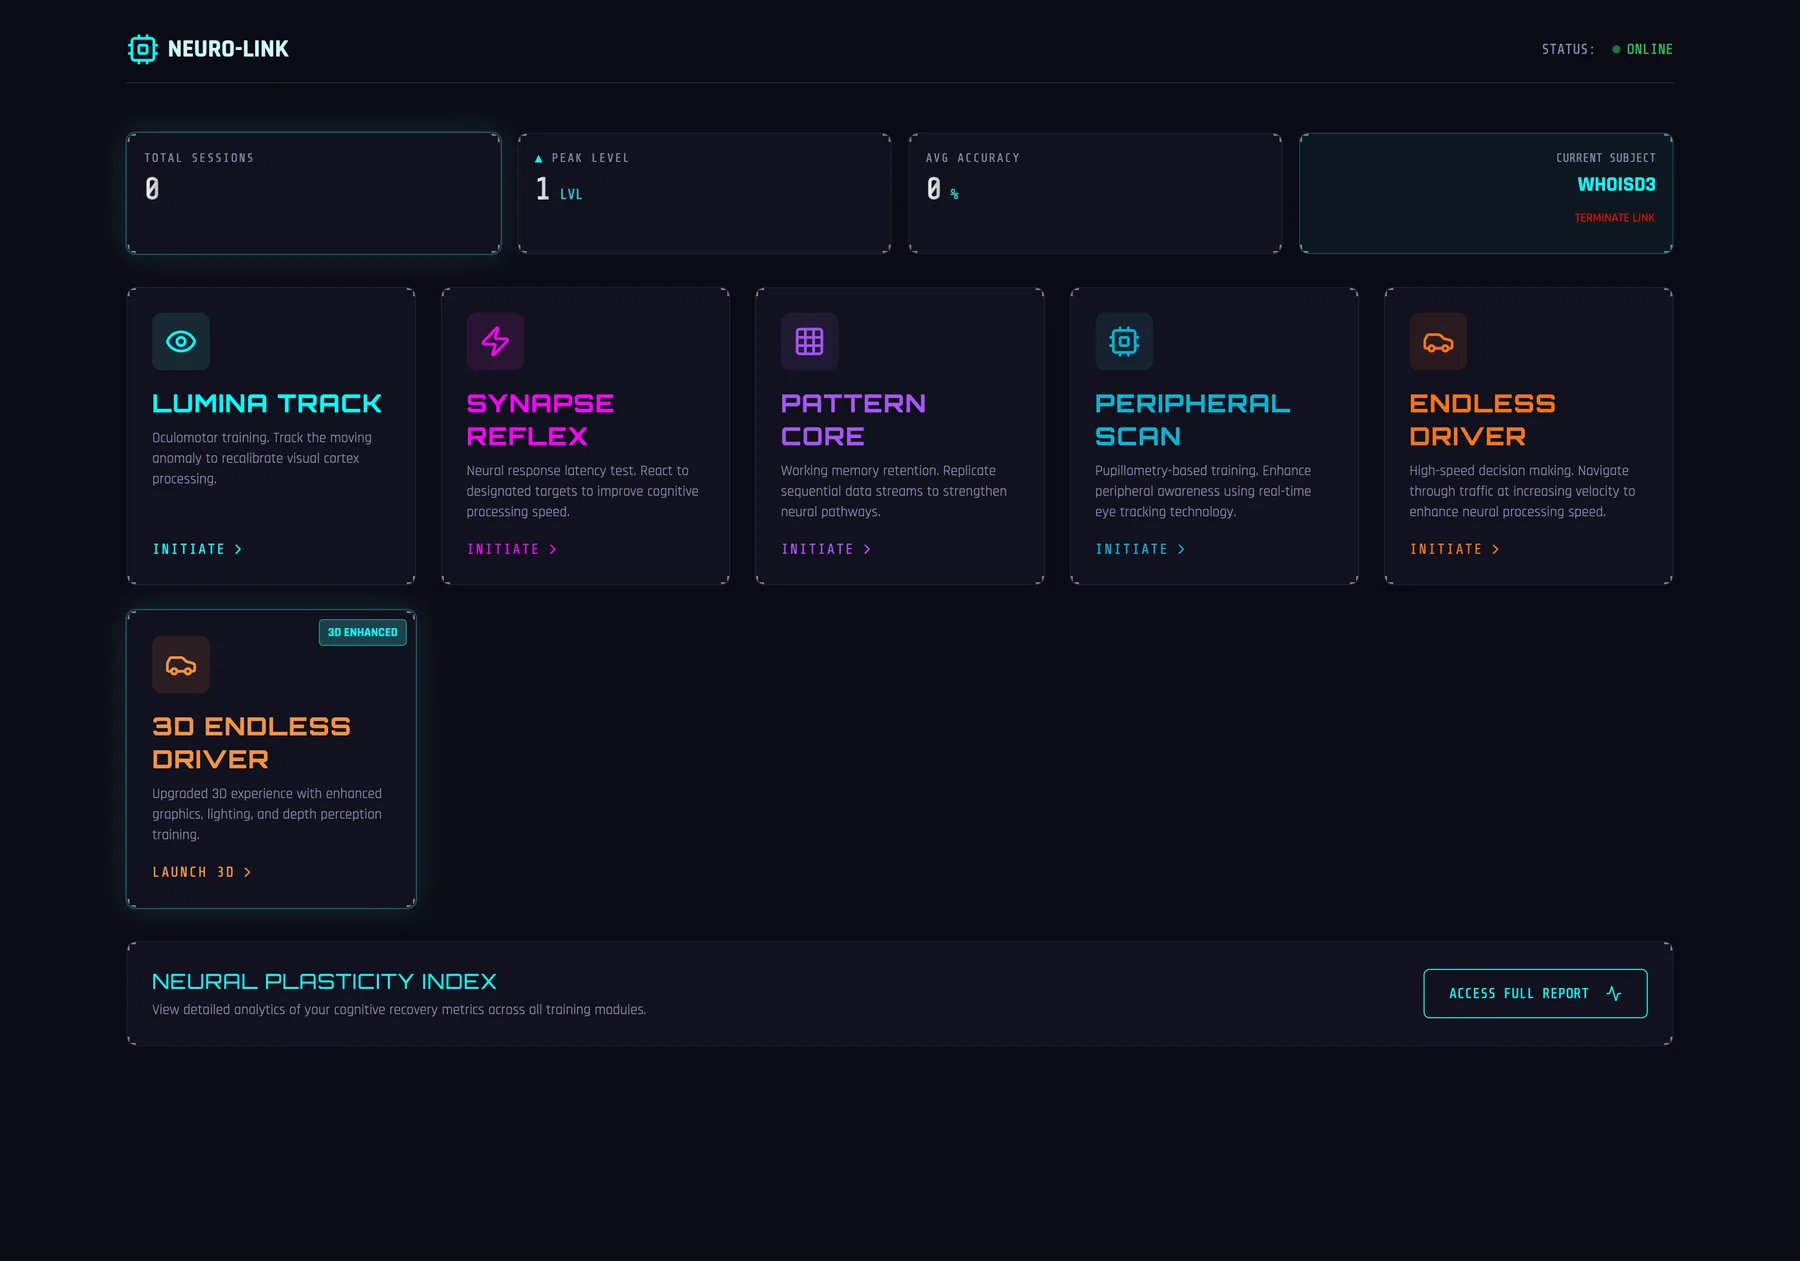Click the 3D Endless Driver car icon
The width and height of the screenshot is (1800, 1261).
coord(181,665)
